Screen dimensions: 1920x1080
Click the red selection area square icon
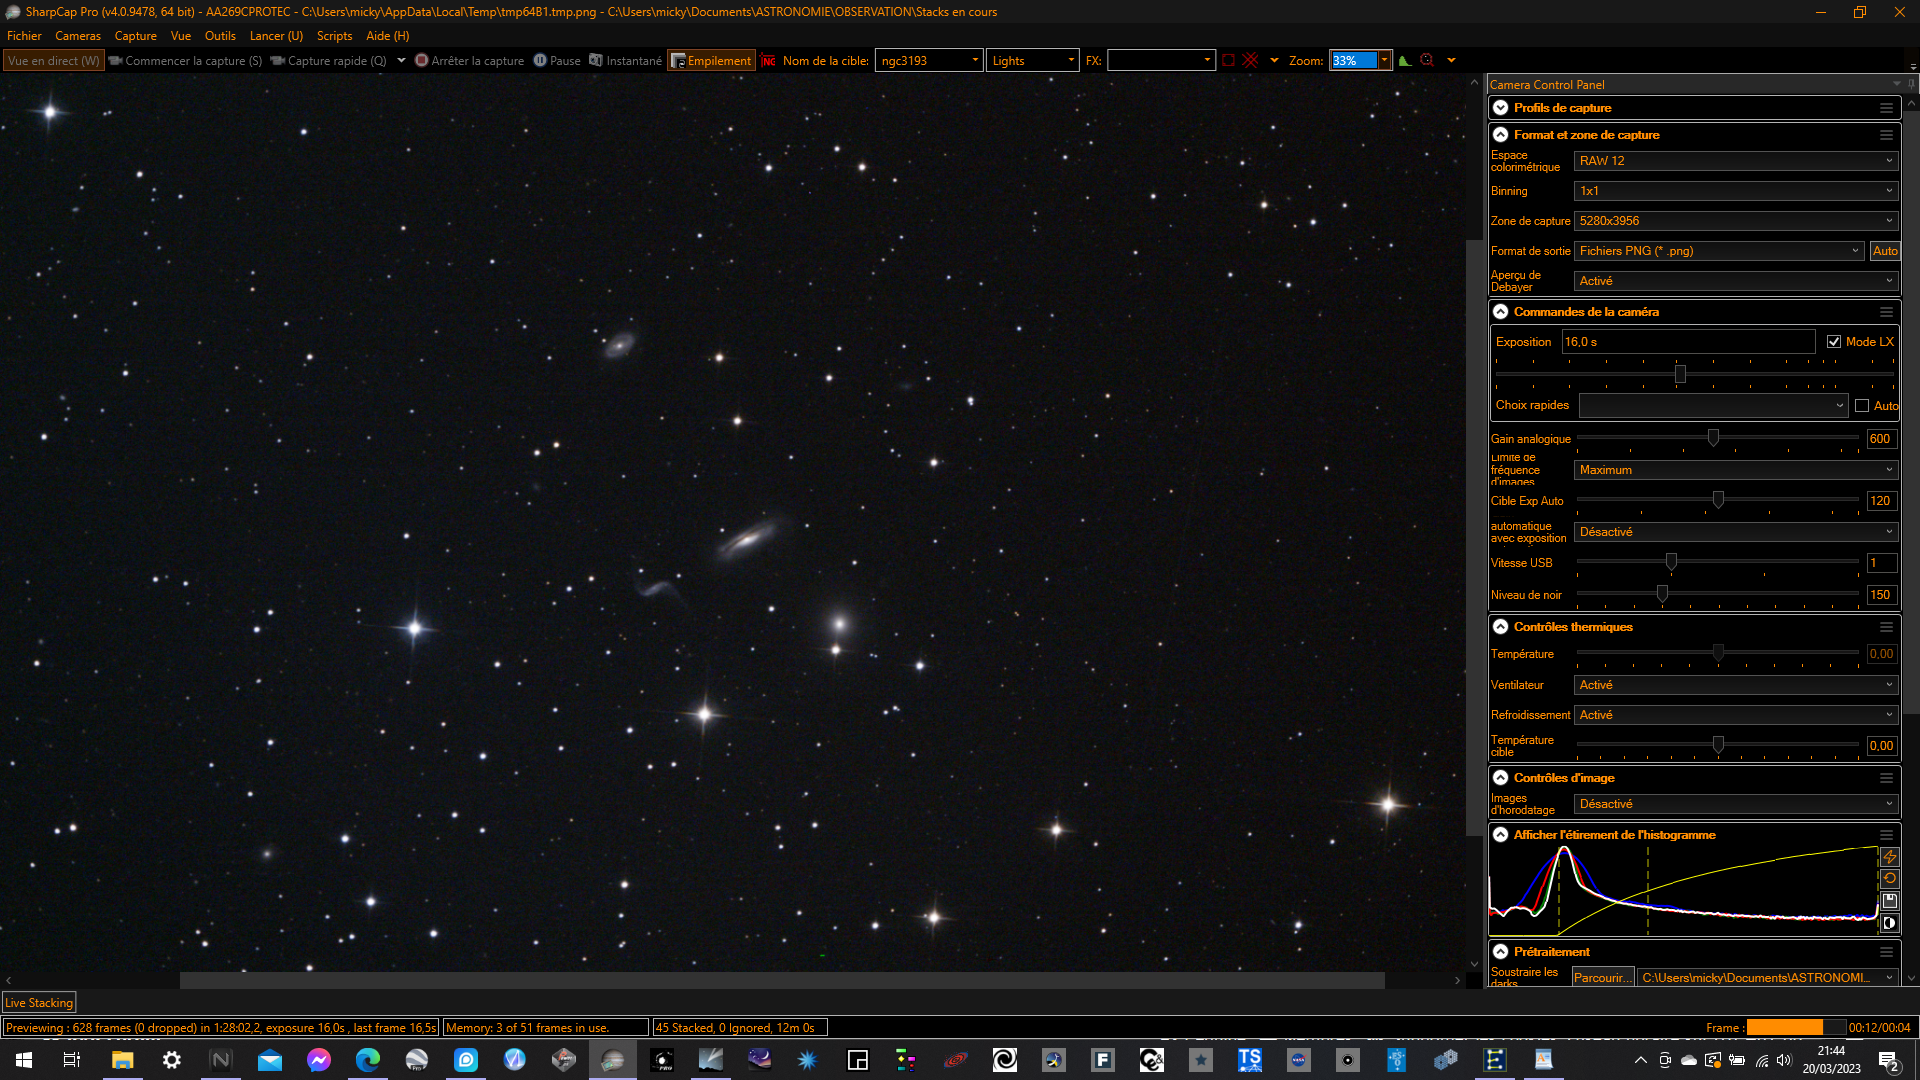pyautogui.click(x=1228, y=61)
